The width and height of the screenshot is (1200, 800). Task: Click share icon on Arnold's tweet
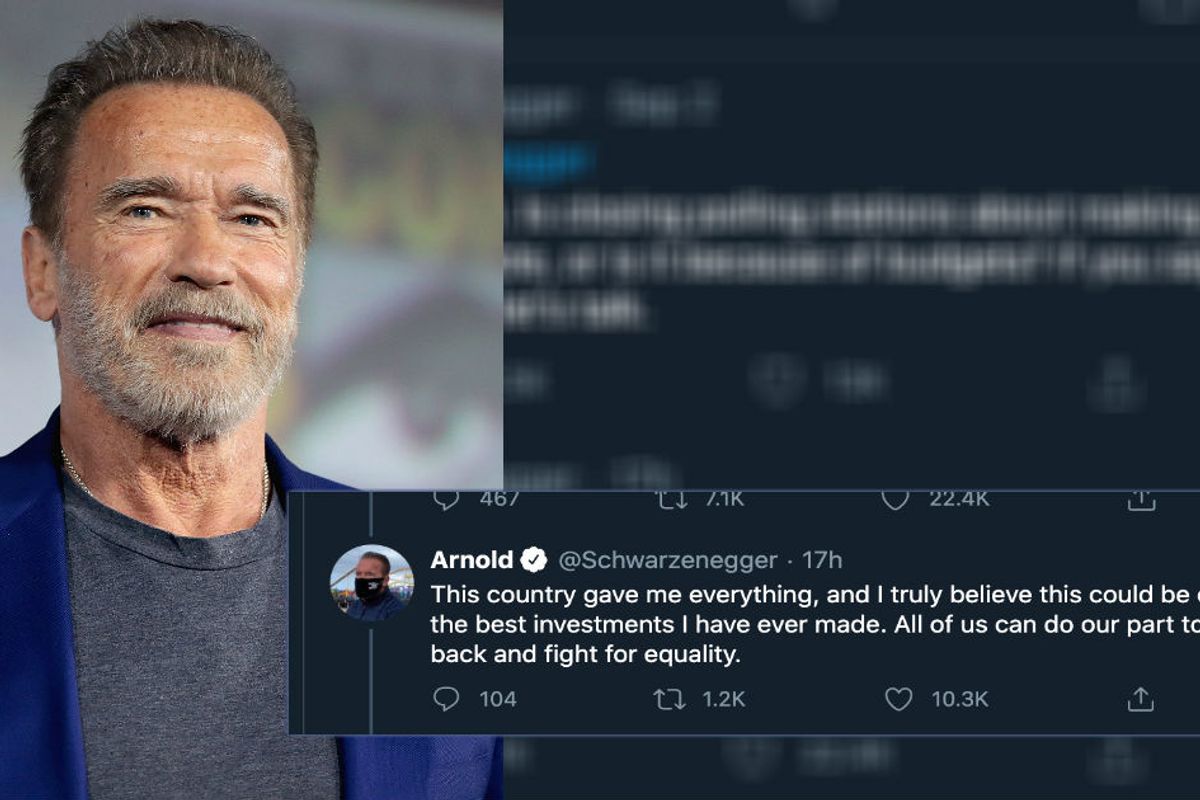(1140, 699)
